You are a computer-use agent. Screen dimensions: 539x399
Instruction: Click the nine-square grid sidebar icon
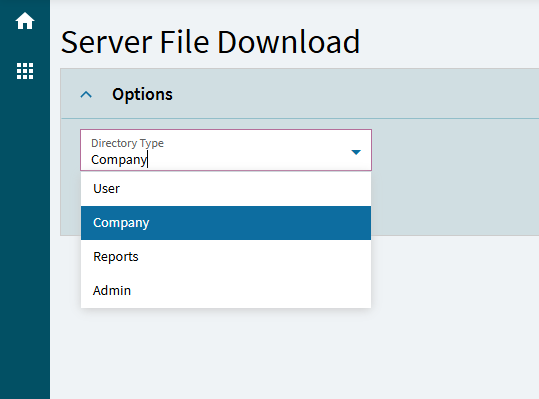click(25, 71)
